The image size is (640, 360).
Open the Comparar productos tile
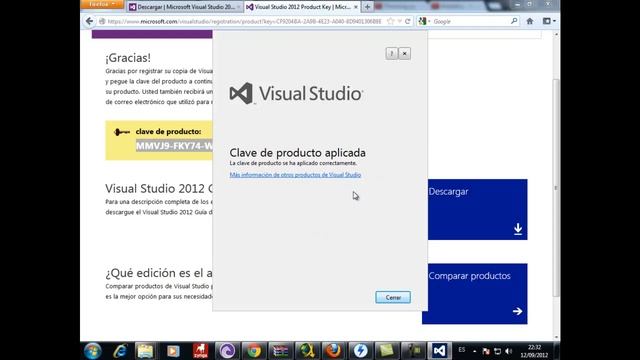click(475, 294)
